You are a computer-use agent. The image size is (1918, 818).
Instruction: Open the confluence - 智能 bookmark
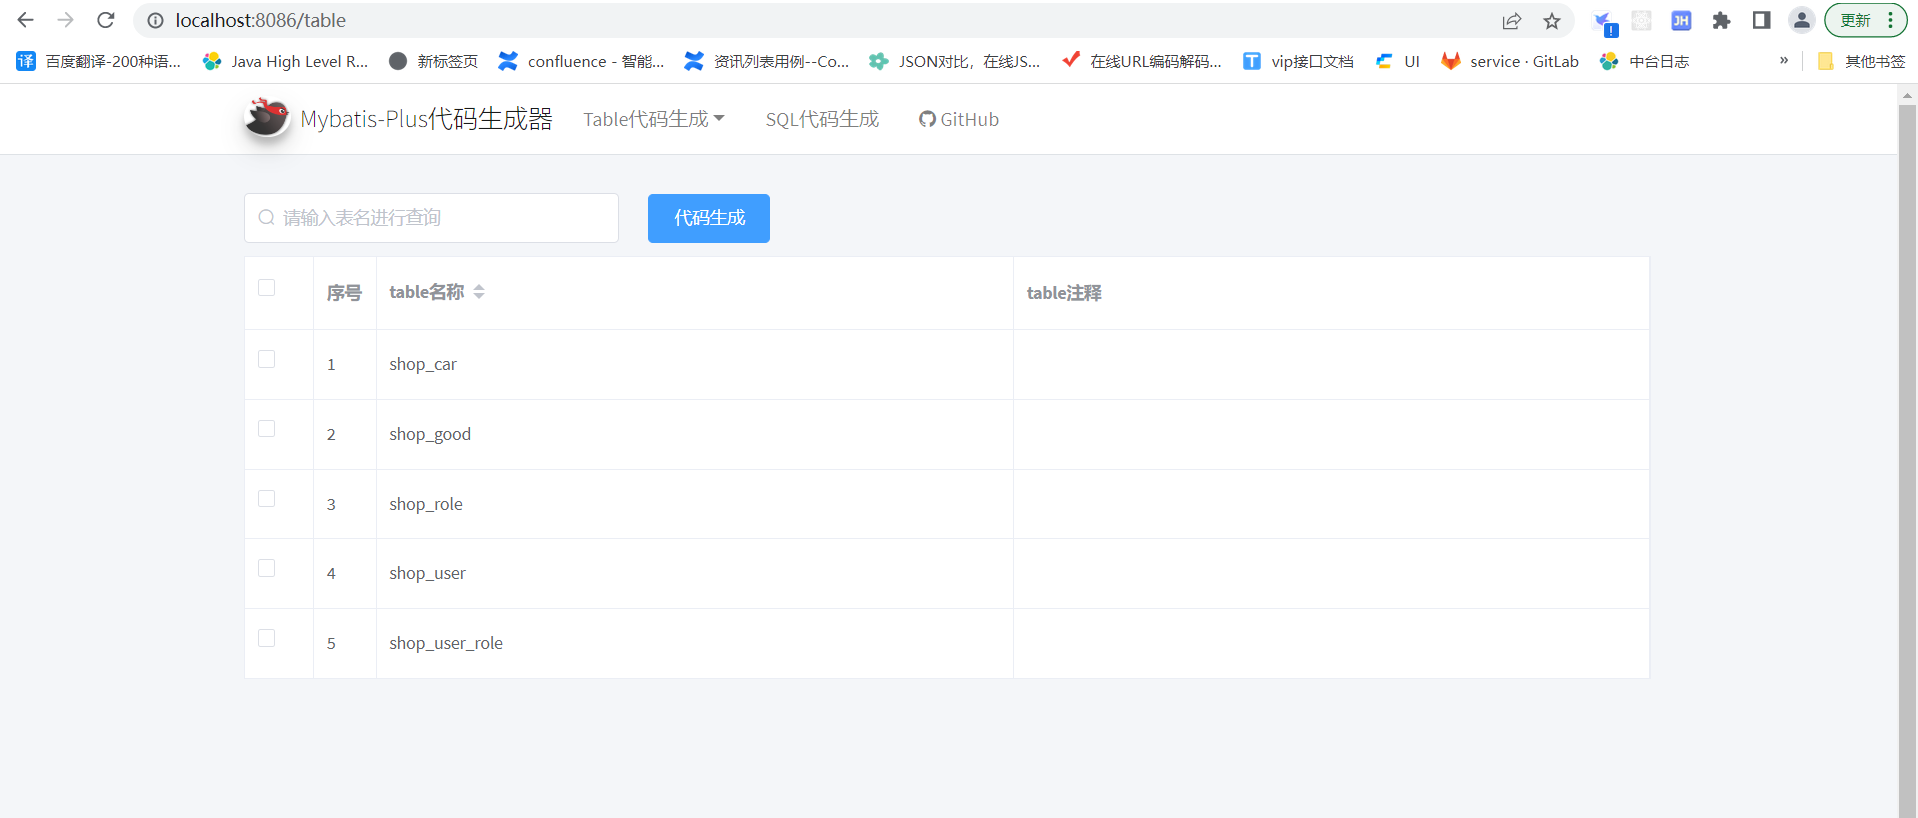(581, 61)
